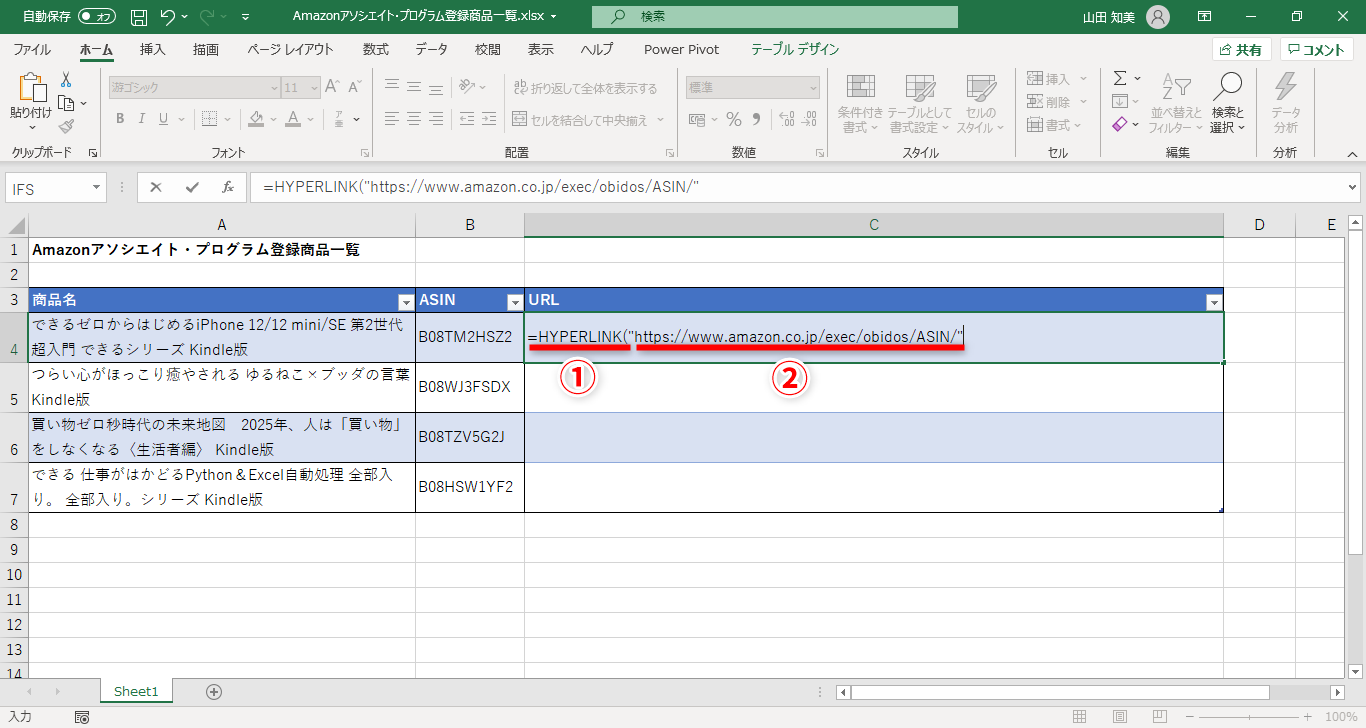Switch to Normal view in the status bar

1079,717
